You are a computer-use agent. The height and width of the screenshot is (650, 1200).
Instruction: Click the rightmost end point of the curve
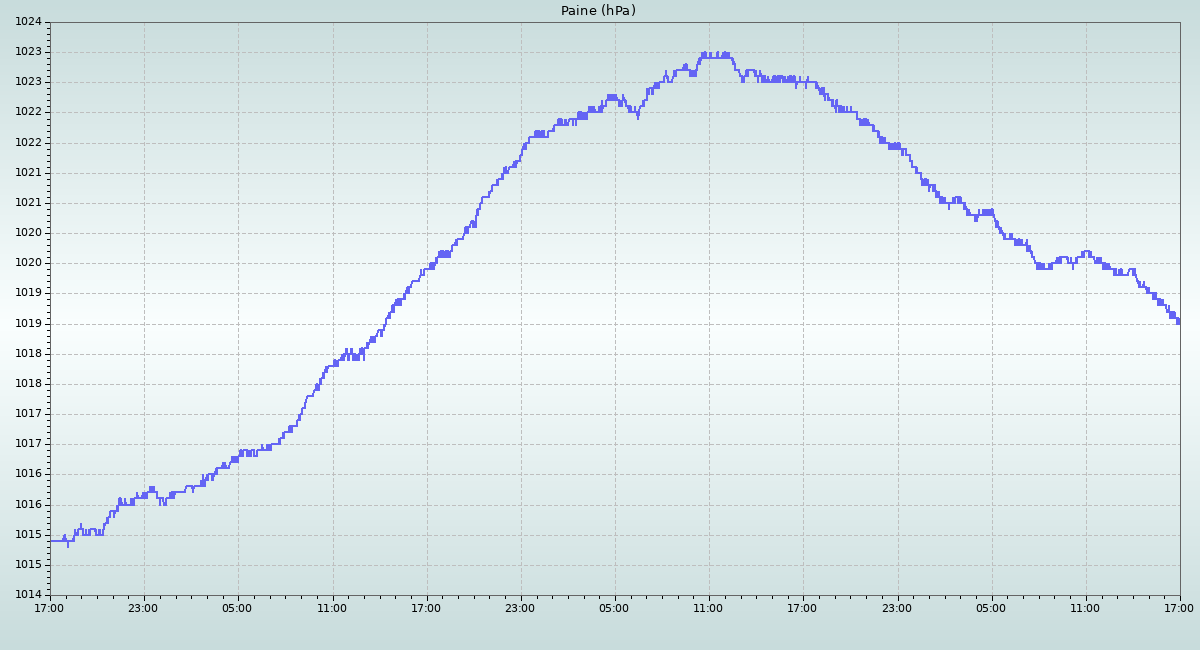click(1178, 321)
